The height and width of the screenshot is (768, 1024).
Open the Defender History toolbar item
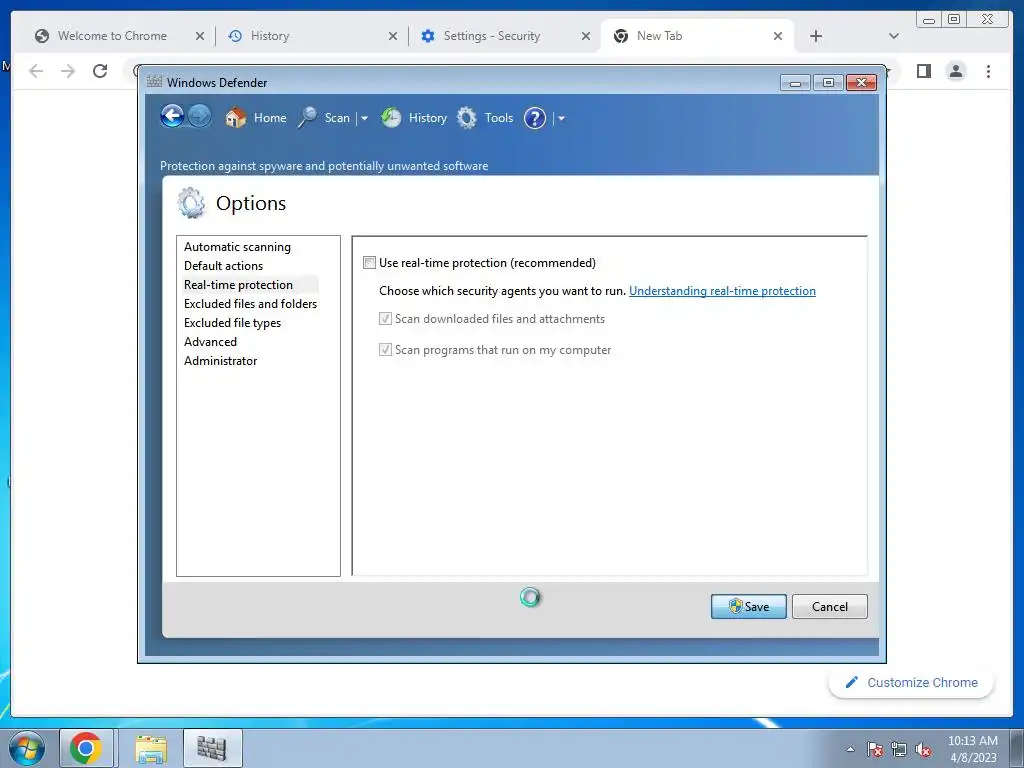[414, 118]
